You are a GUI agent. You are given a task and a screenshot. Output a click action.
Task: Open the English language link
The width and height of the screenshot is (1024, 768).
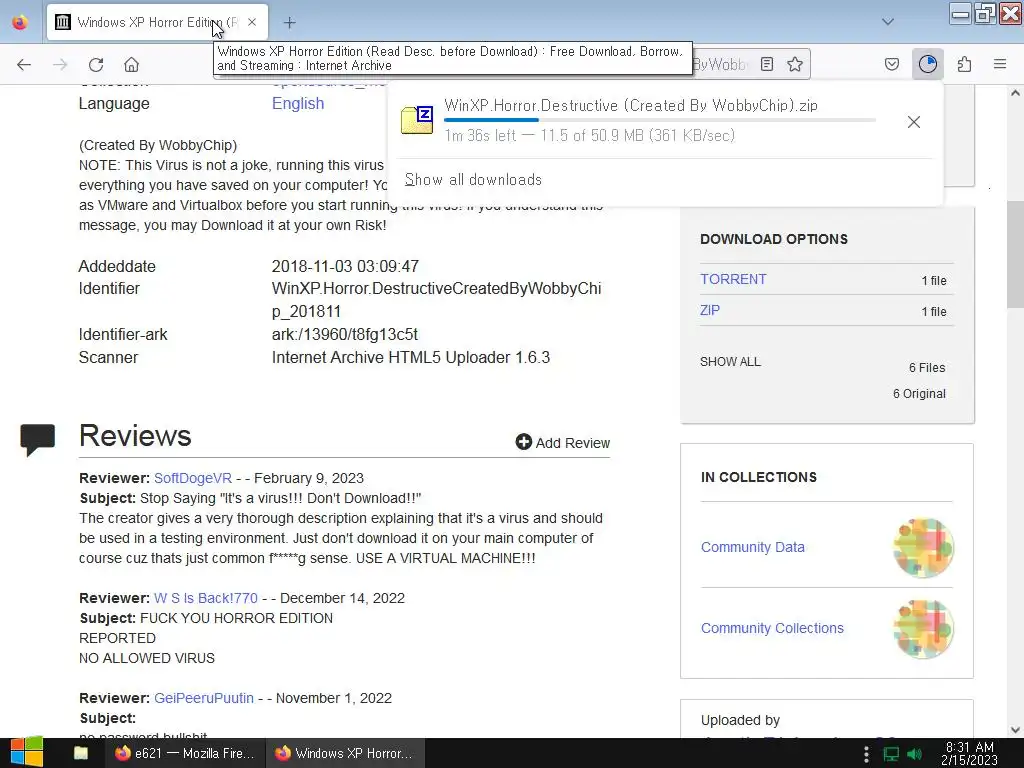click(298, 103)
